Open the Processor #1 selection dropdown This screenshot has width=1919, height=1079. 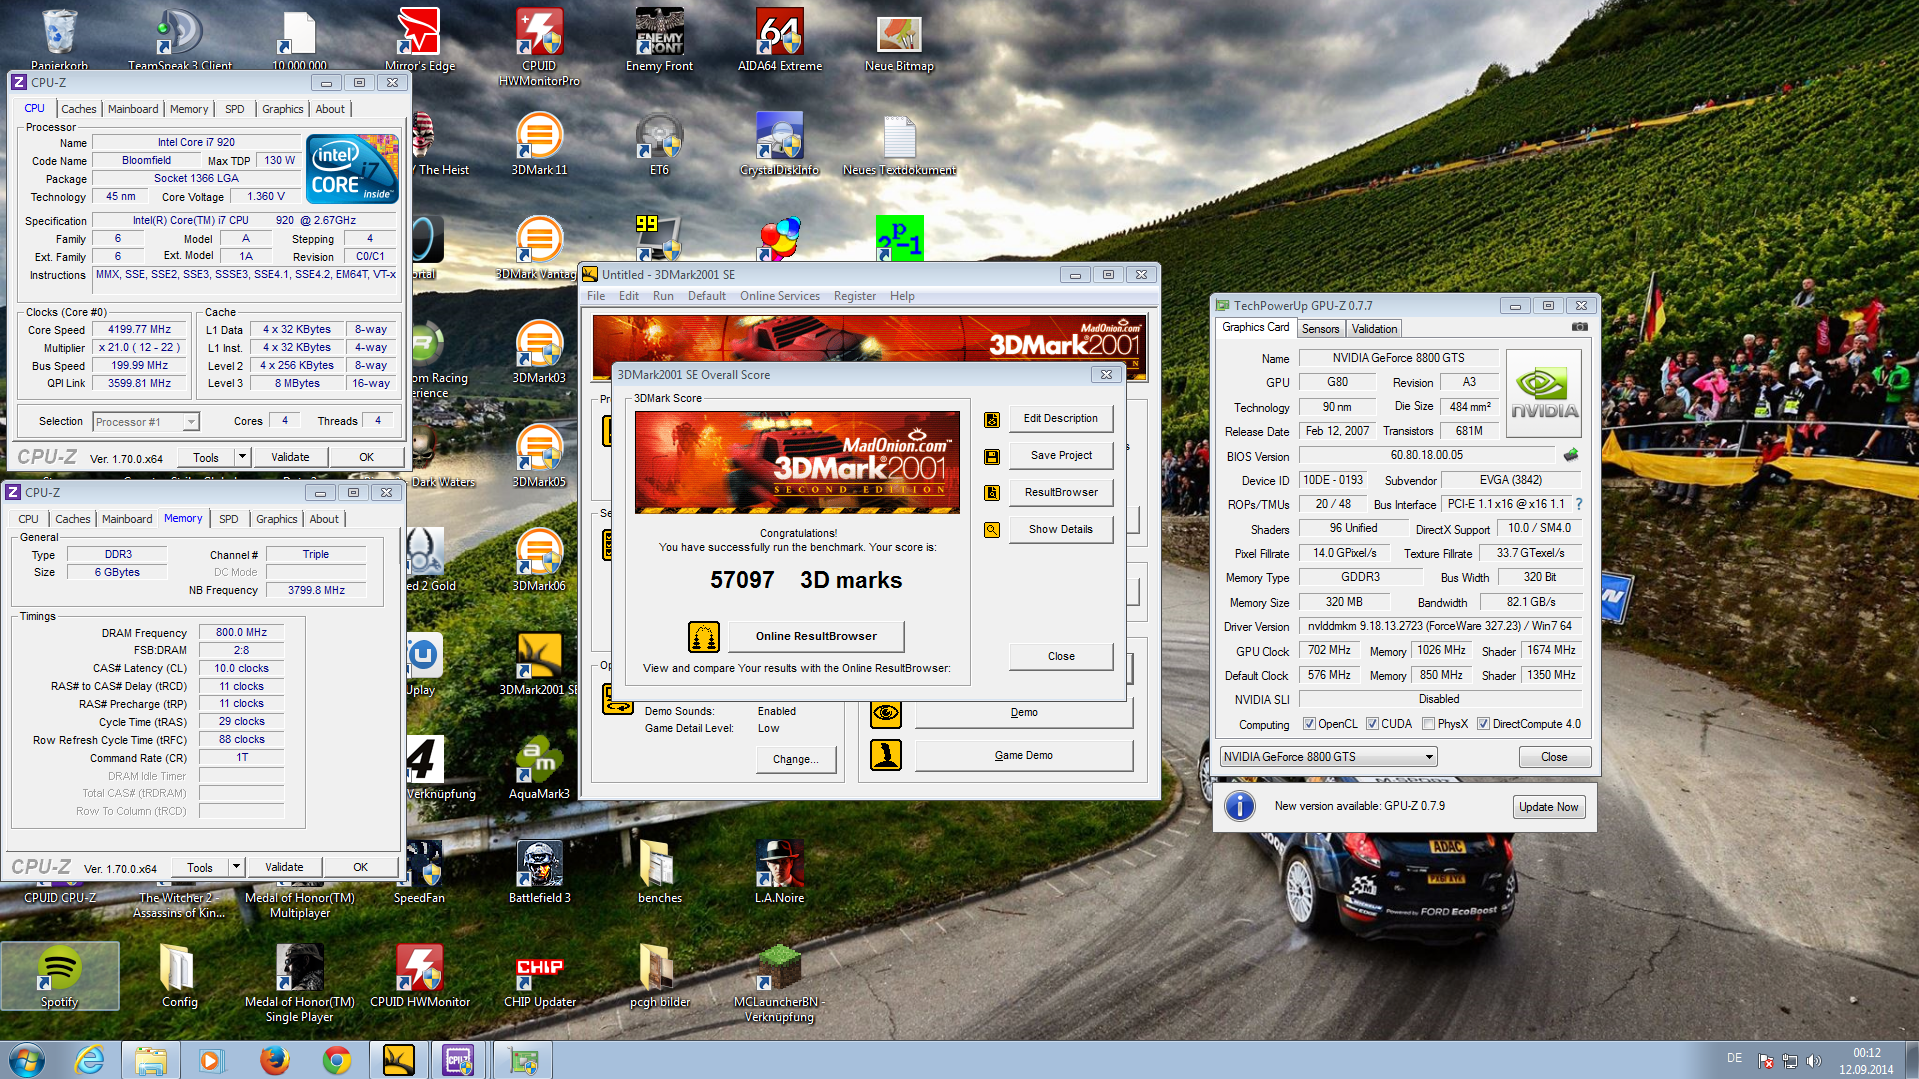pos(146,422)
